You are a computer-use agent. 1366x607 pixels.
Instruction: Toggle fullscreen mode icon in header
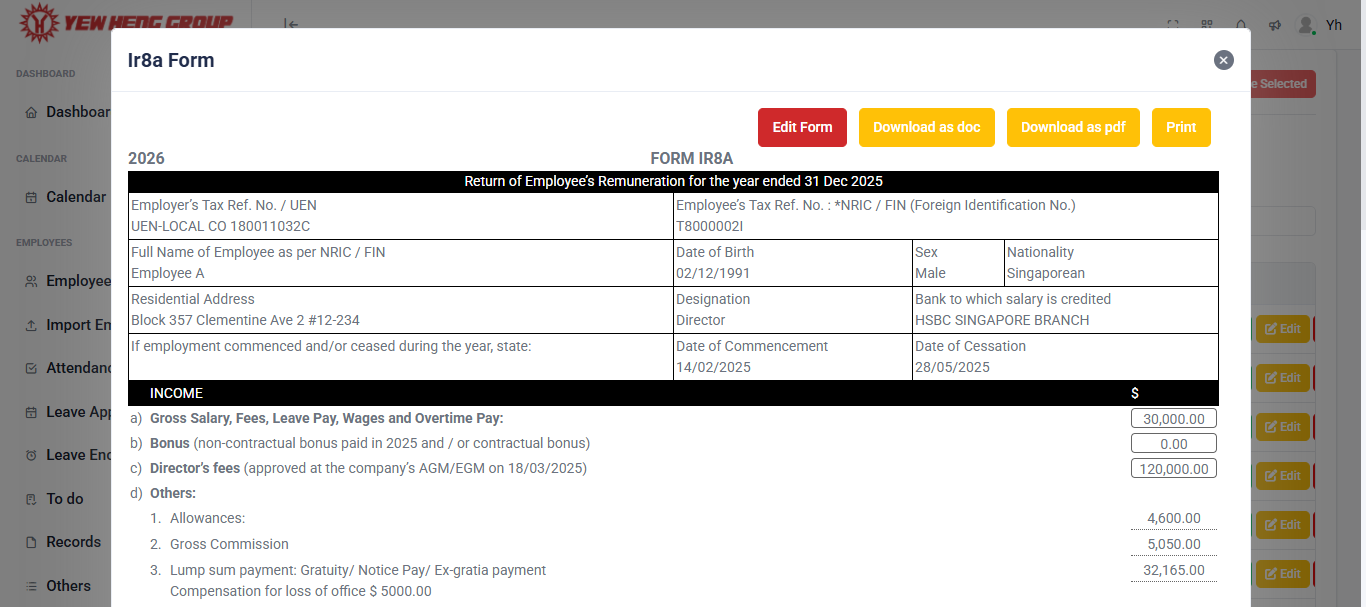[x=1173, y=25]
